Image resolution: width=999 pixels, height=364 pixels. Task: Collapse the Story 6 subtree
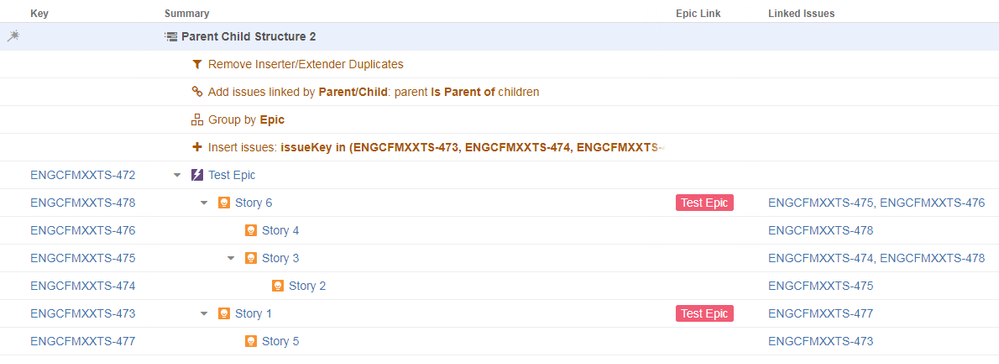[204, 203]
